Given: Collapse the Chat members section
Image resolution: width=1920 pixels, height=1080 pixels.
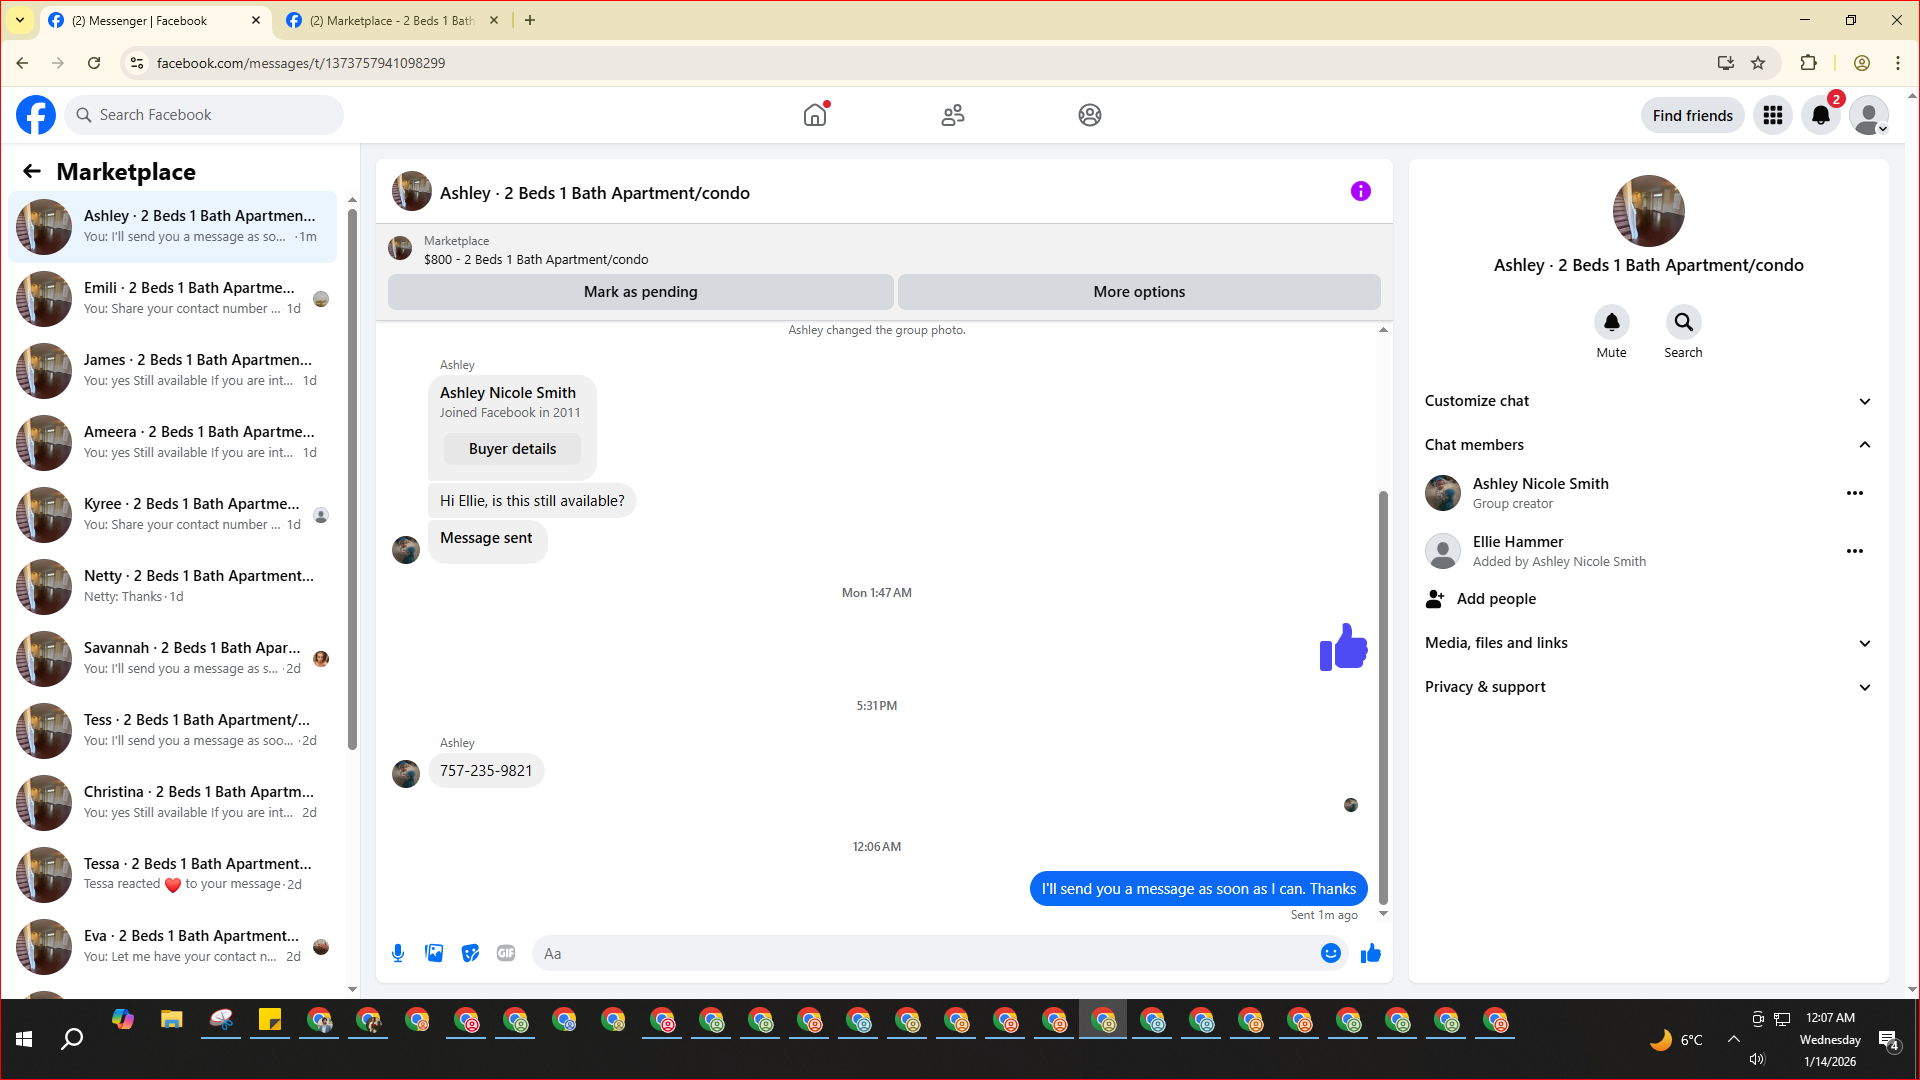Looking at the screenshot, I should coord(1864,445).
